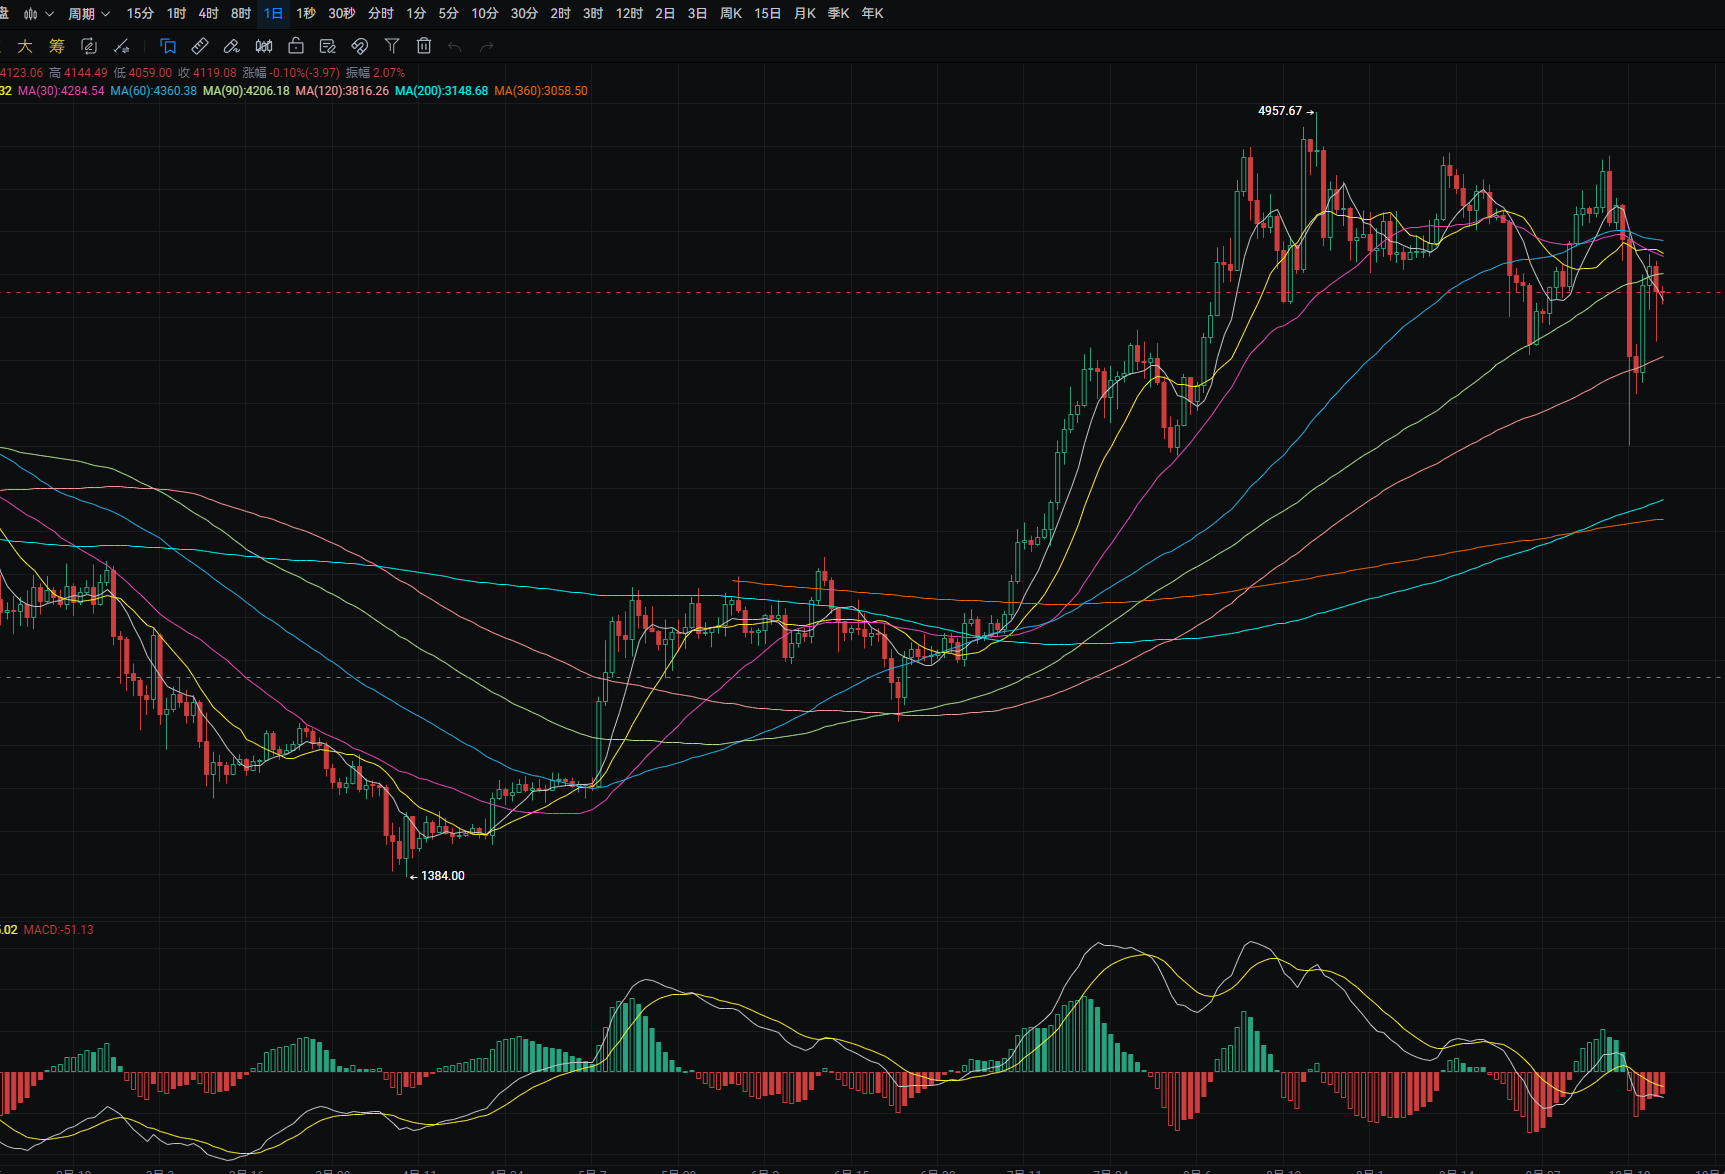Open the line drawing tool with dropdown arrow
Image resolution: width=1725 pixels, height=1174 pixels.
[122, 46]
